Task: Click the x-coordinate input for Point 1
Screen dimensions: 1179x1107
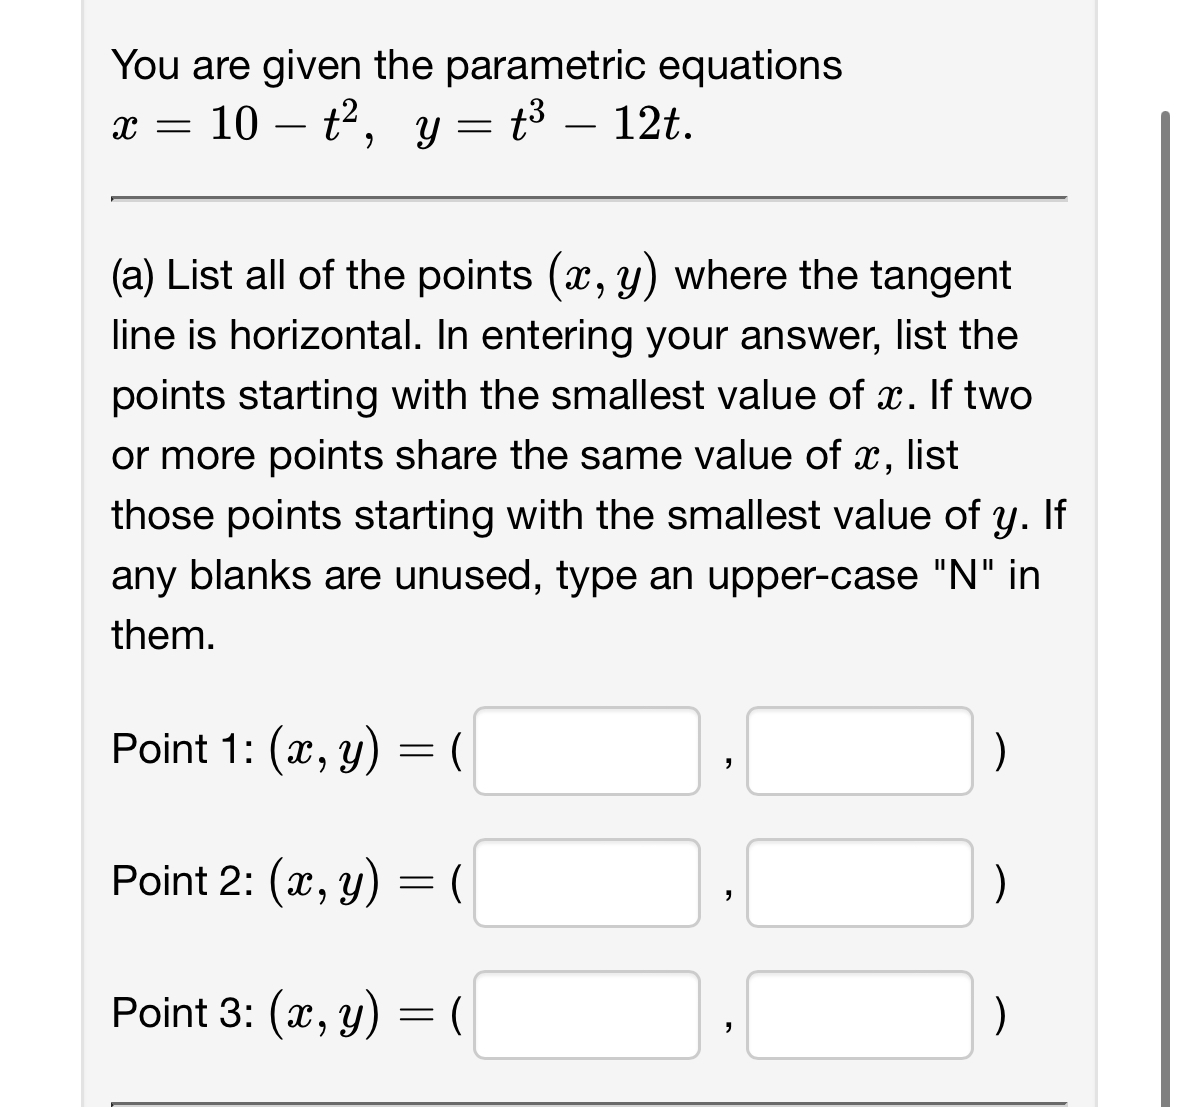Action: pyautogui.click(x=586, y=750)
